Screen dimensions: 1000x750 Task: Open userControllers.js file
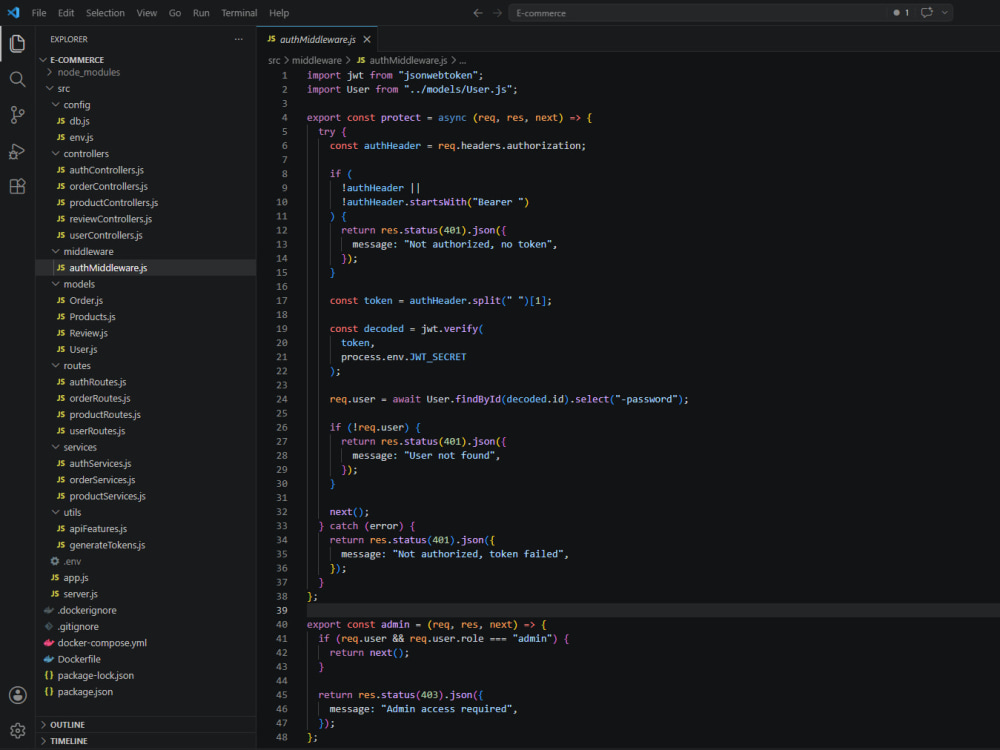click(106, 235)
